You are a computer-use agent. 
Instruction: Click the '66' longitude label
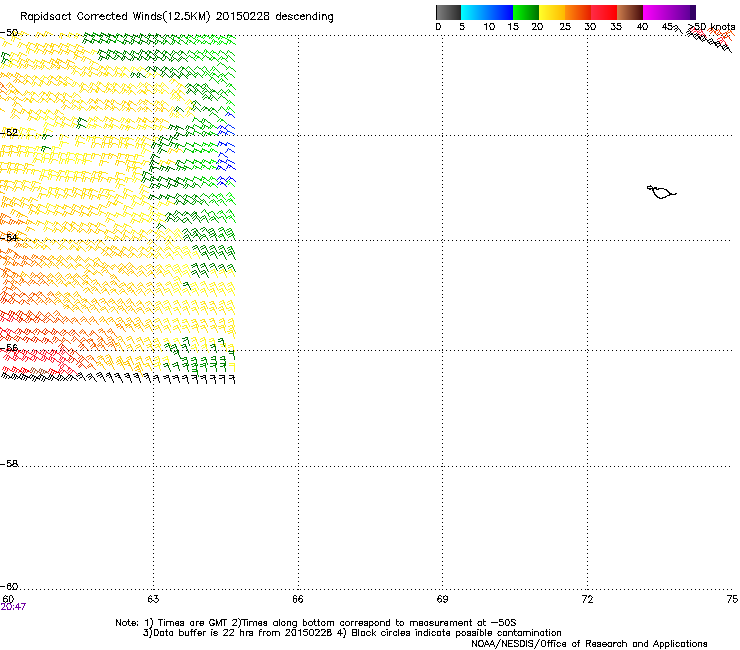[298, 599]
